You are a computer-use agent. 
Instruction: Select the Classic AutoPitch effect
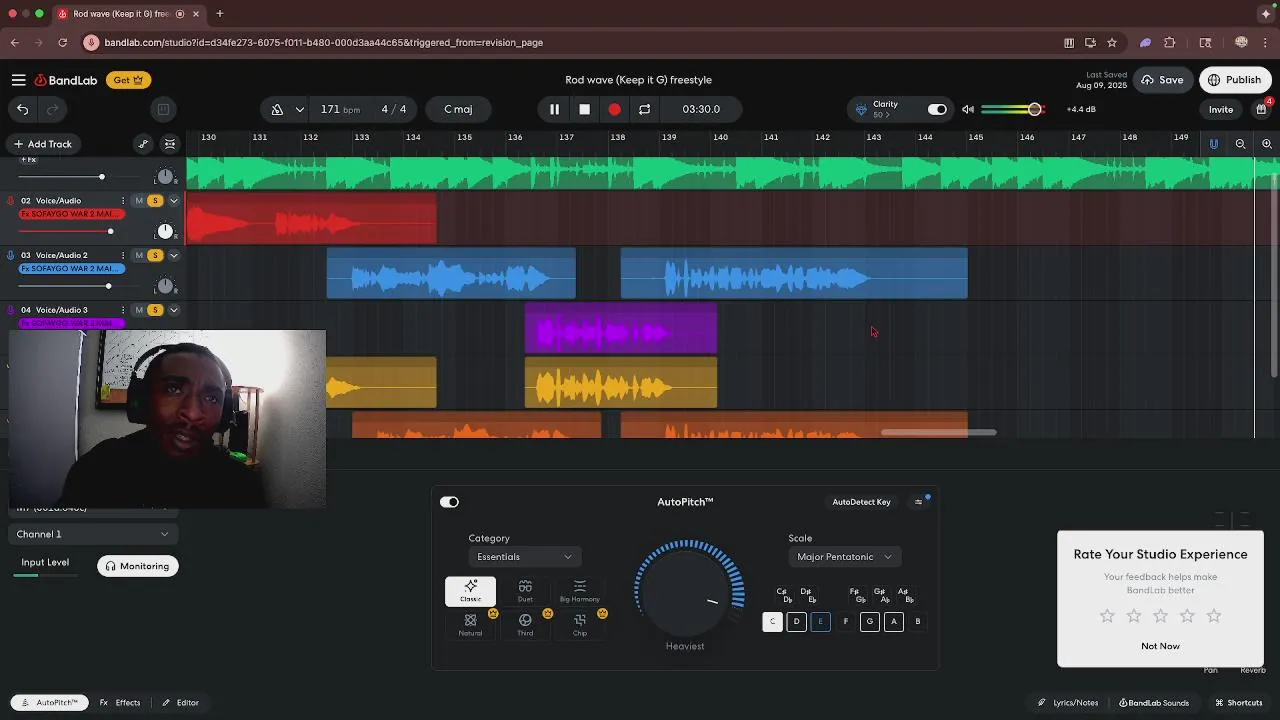click(x=470, y=591)
